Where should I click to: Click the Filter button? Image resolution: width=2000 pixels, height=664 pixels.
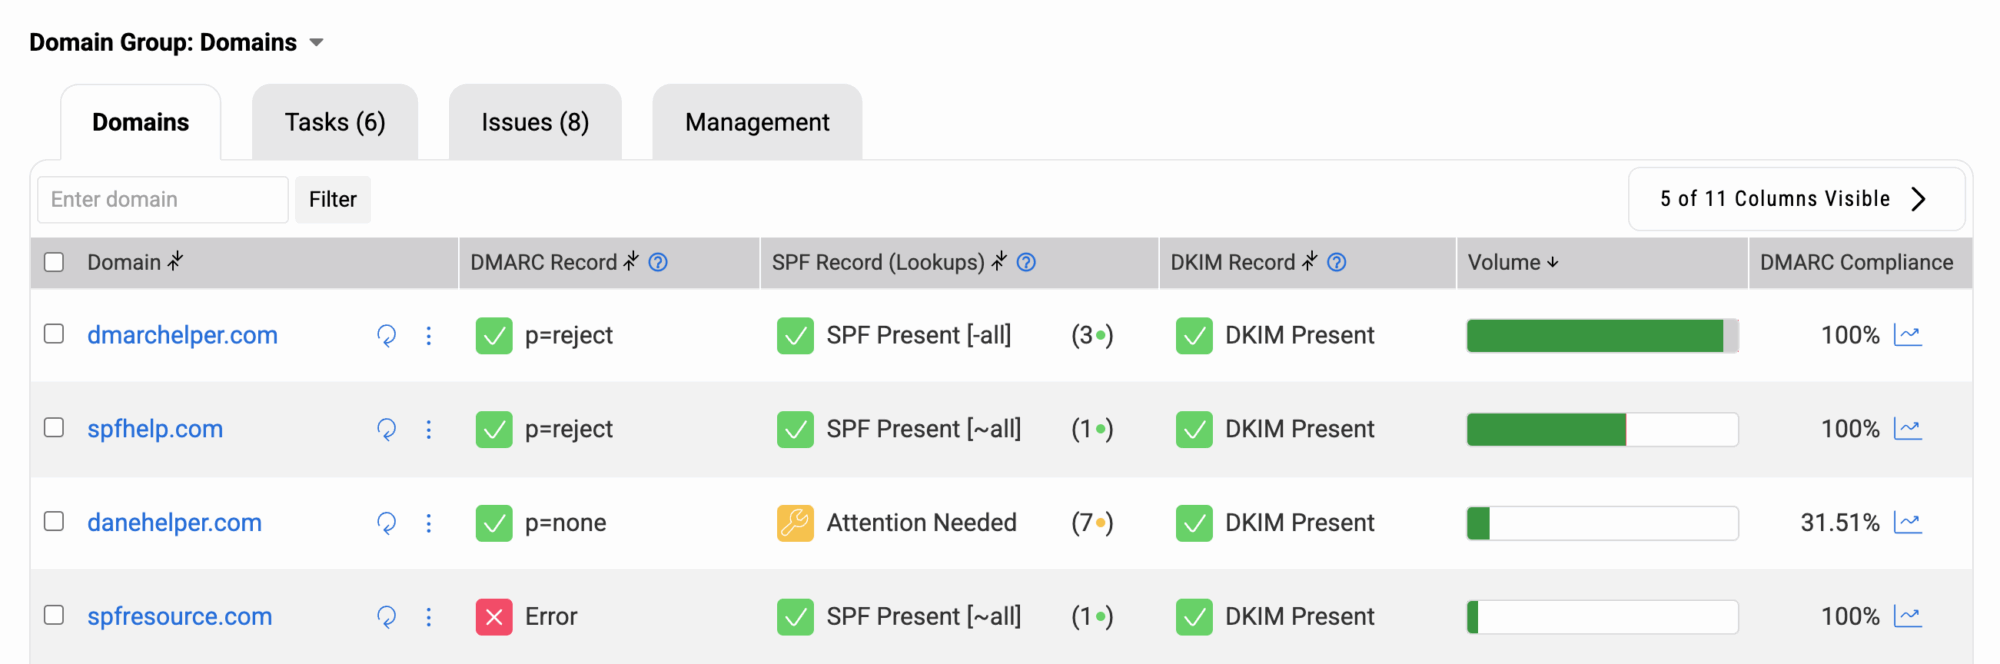[333, 199]
